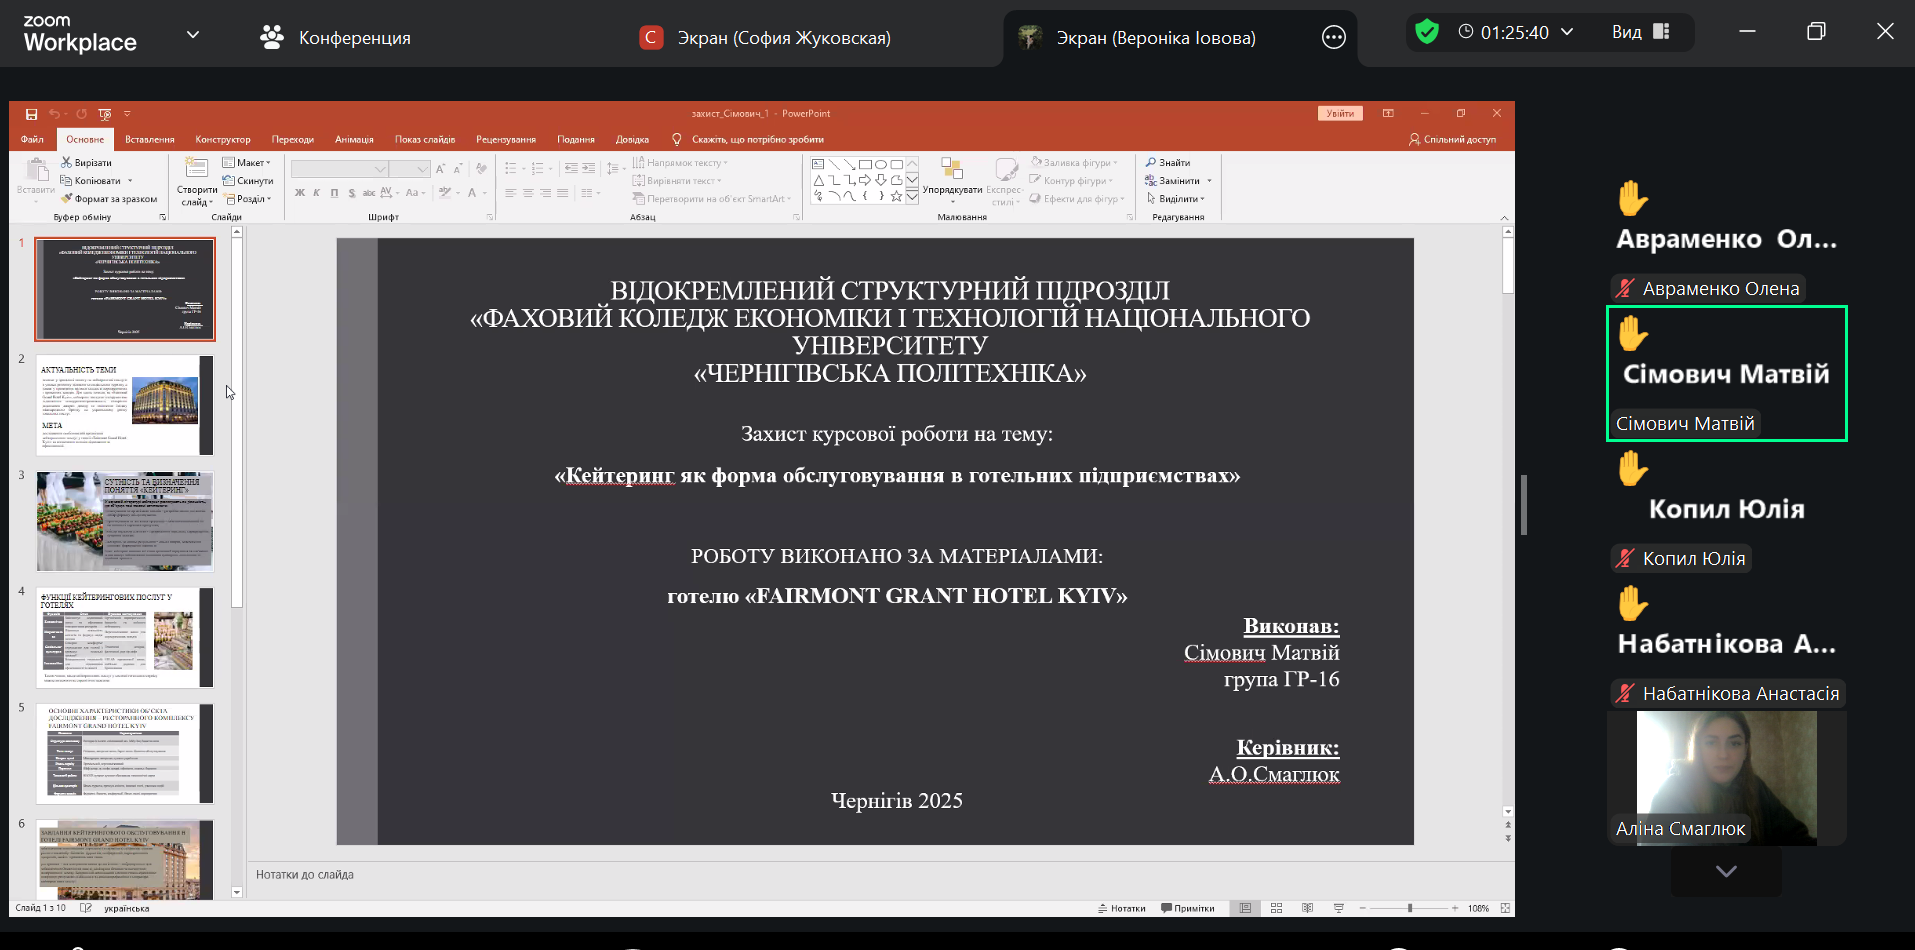This screenshot has width=1915, height=950.
Task: Click the Find (Знайти) magnifier icon
Action: (1151, 162)
